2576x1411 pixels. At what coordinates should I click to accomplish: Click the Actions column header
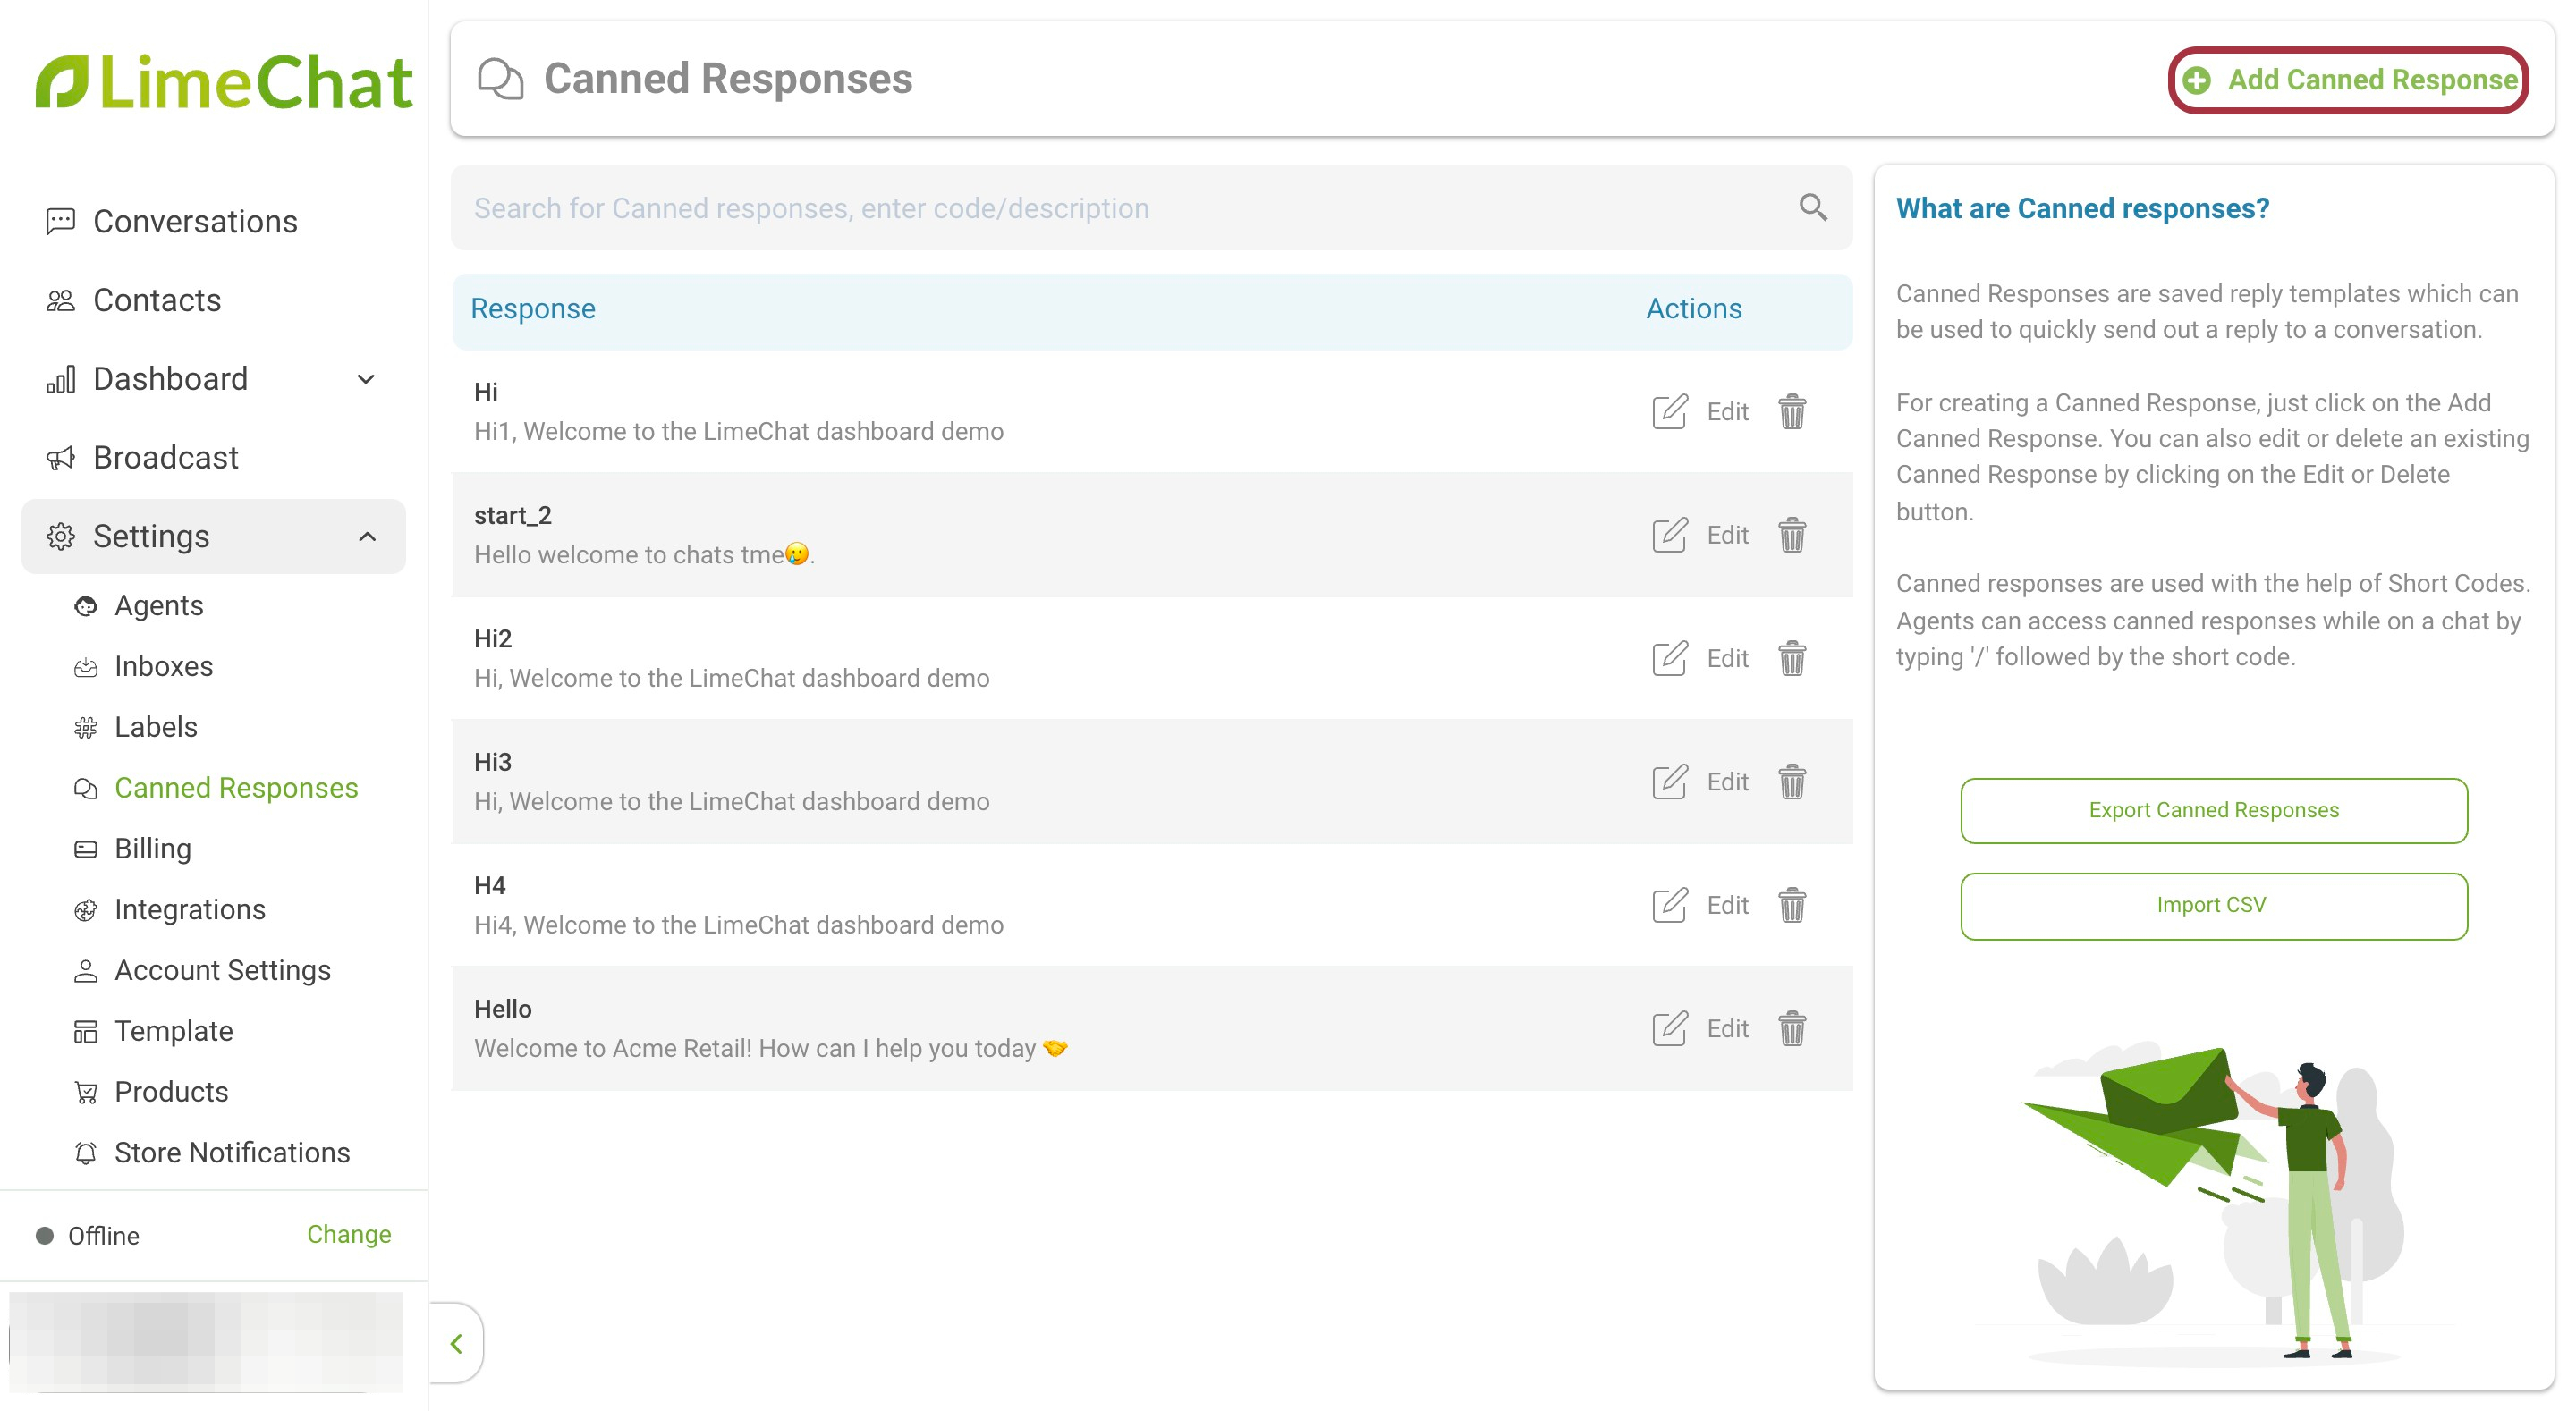pyautogui.click(x=1693, y=309)
